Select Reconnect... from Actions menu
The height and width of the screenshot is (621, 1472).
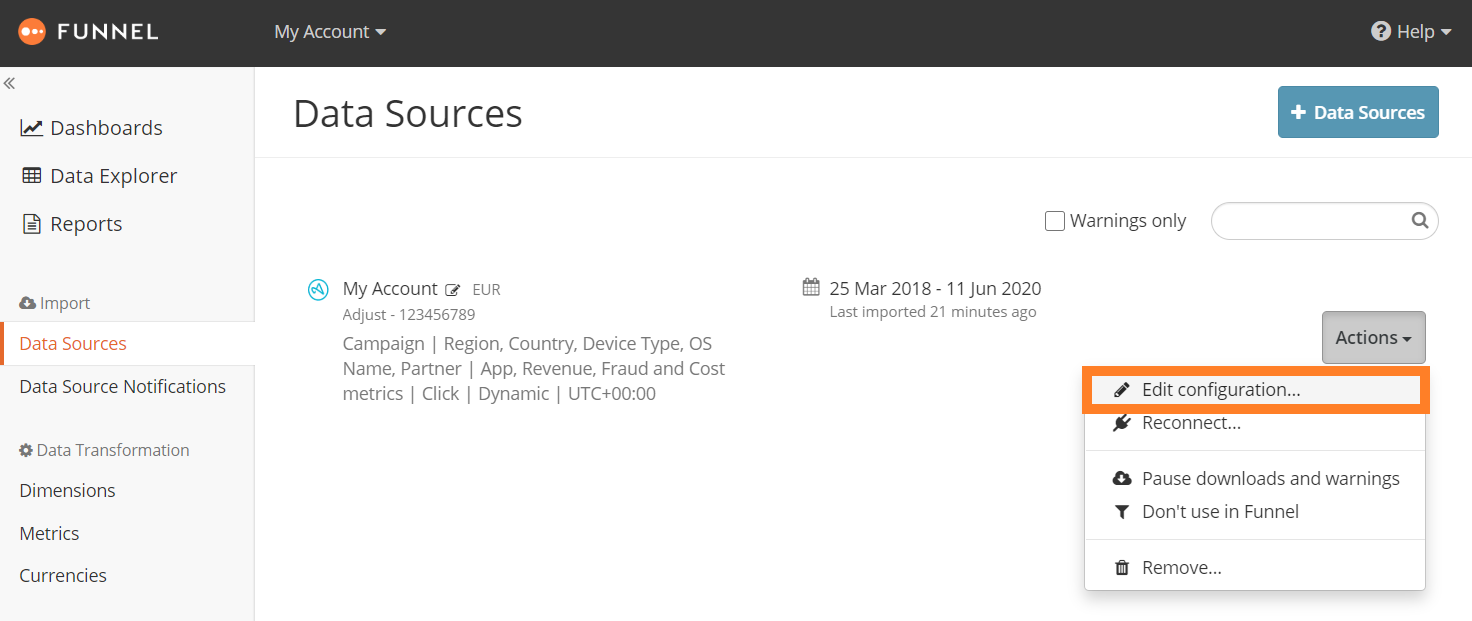1255,423
